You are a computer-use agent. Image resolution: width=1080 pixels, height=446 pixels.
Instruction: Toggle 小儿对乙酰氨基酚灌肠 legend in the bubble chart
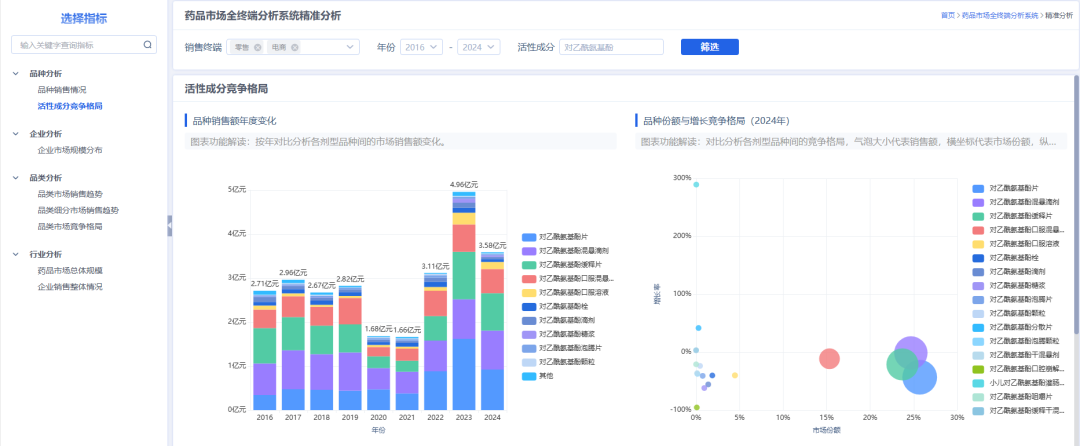(x=1019, y=383)
